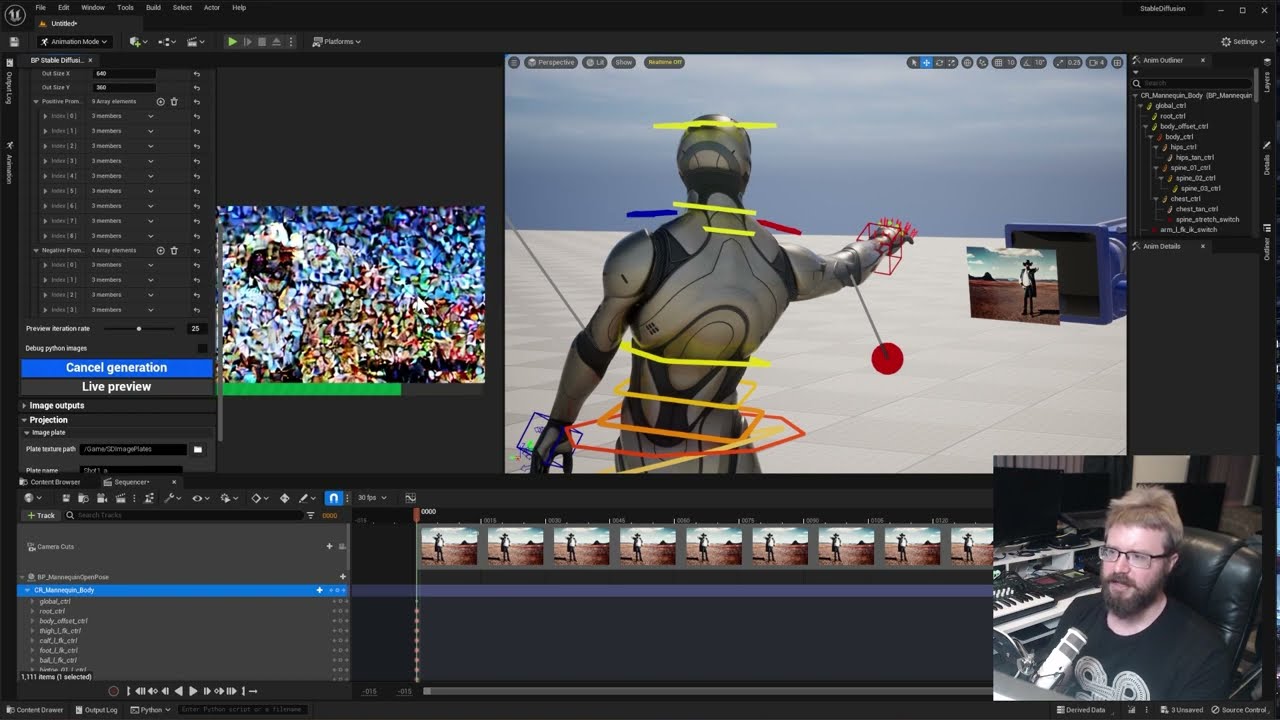1280x720 pixels.
Task: Open the Tools menu
Action: click(x=125, y=7)
